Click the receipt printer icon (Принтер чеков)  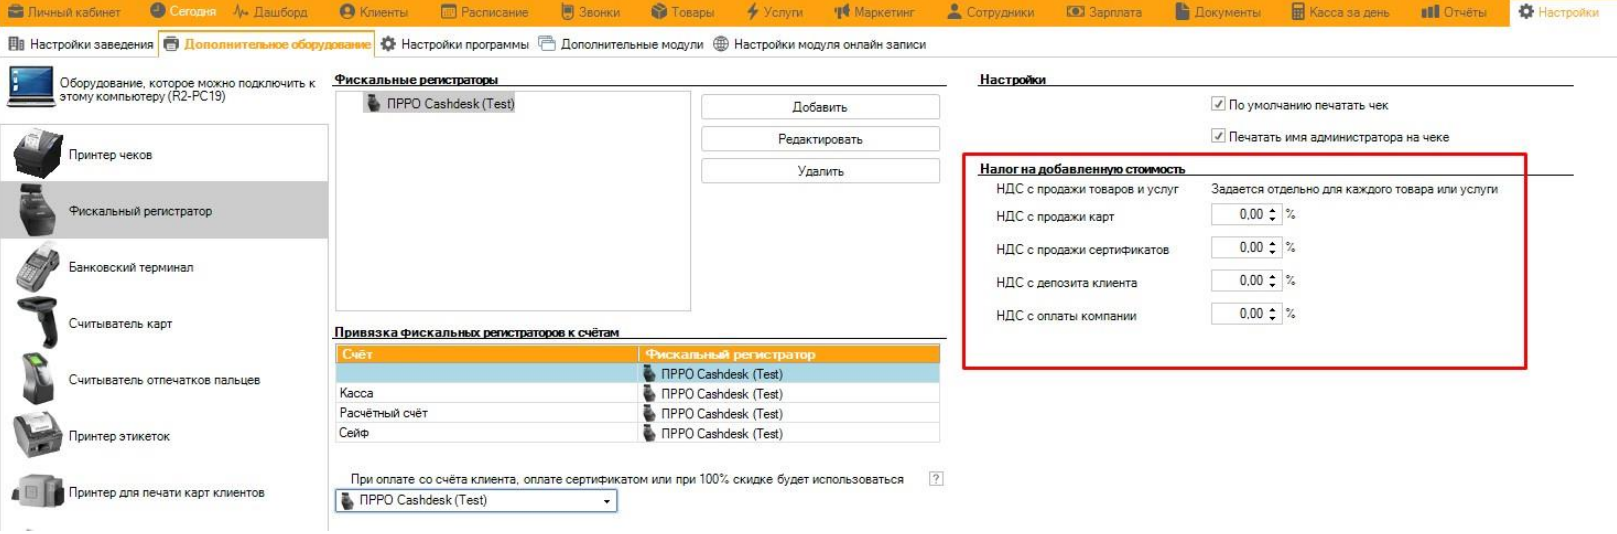38,154
